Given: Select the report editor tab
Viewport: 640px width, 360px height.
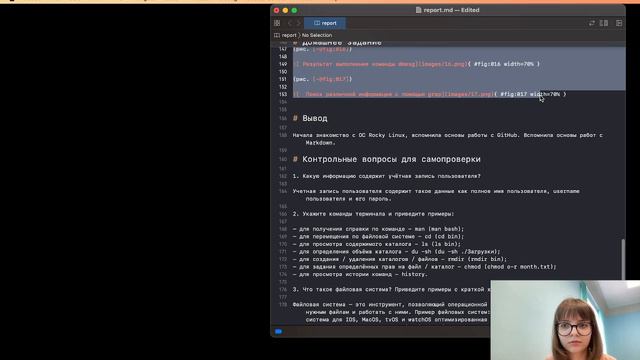Looking at the screenshot, I should pos(325,23).
